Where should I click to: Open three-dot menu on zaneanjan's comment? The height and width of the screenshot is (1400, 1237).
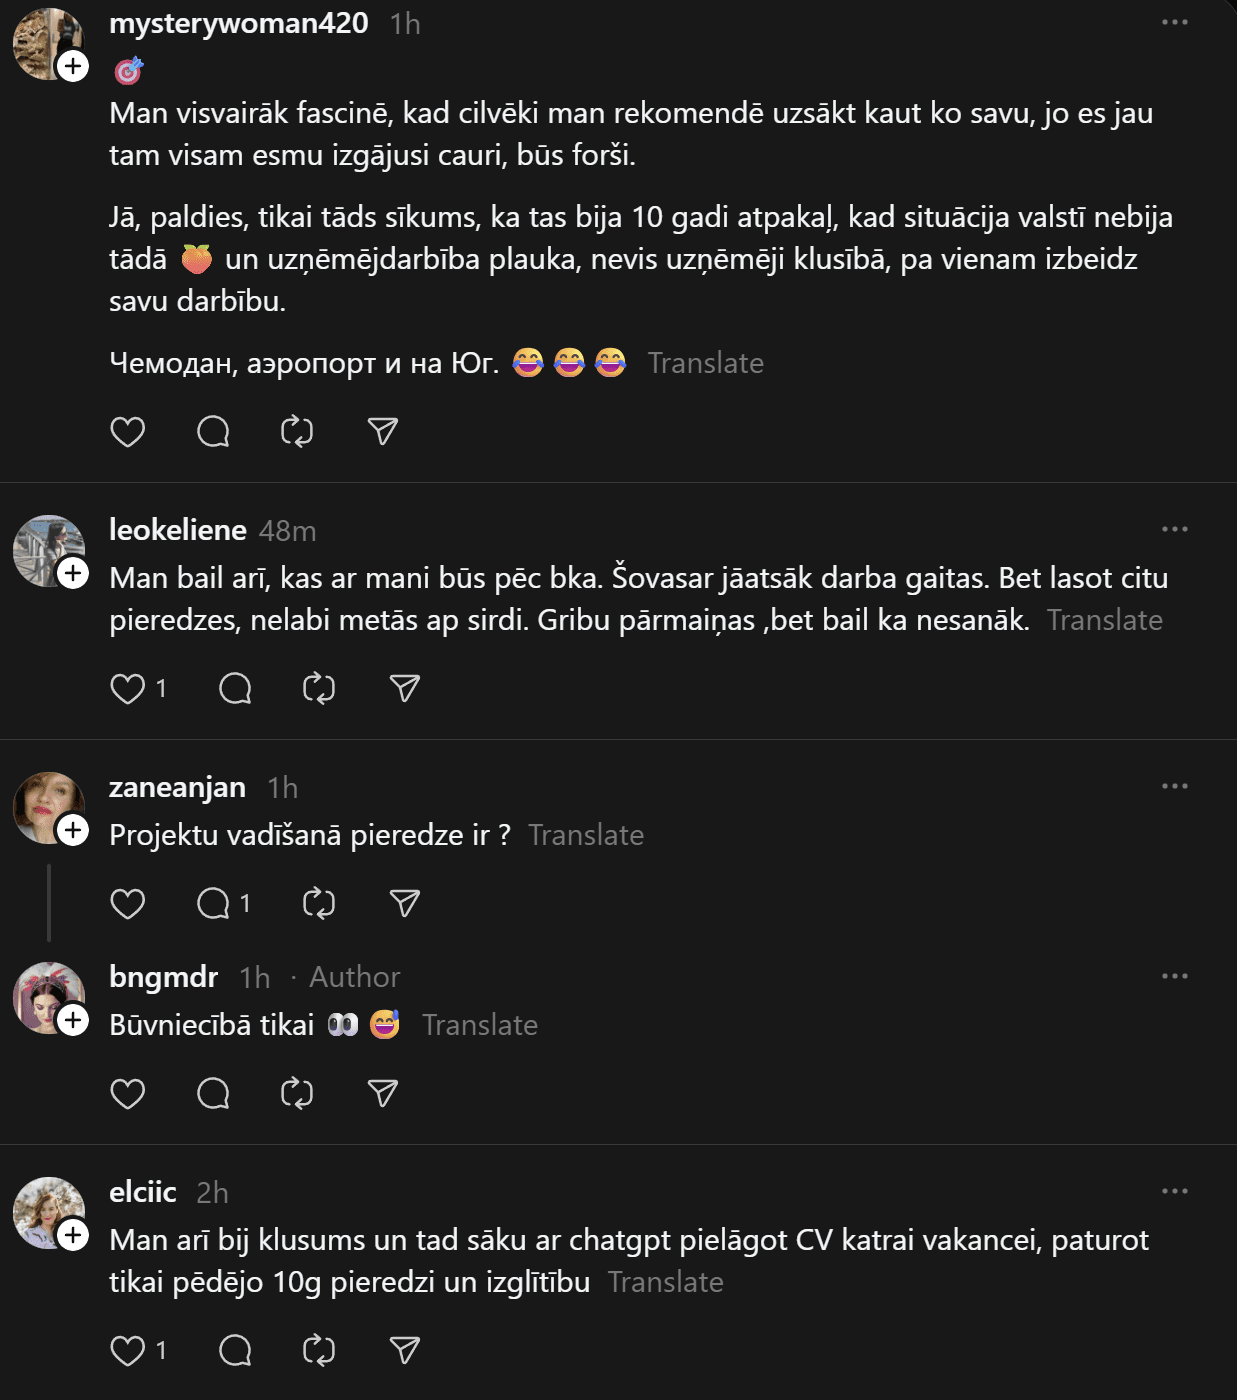(x=1175, y=786)
